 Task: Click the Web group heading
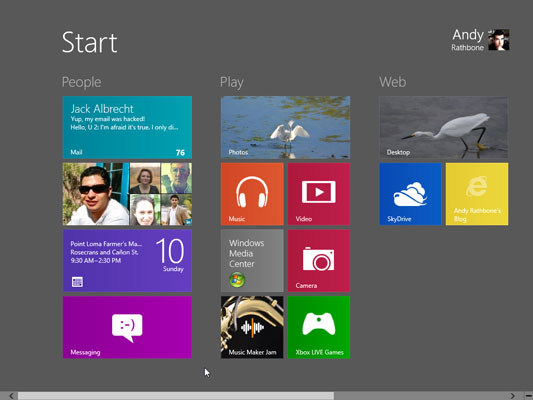click(x=393, y=82)
